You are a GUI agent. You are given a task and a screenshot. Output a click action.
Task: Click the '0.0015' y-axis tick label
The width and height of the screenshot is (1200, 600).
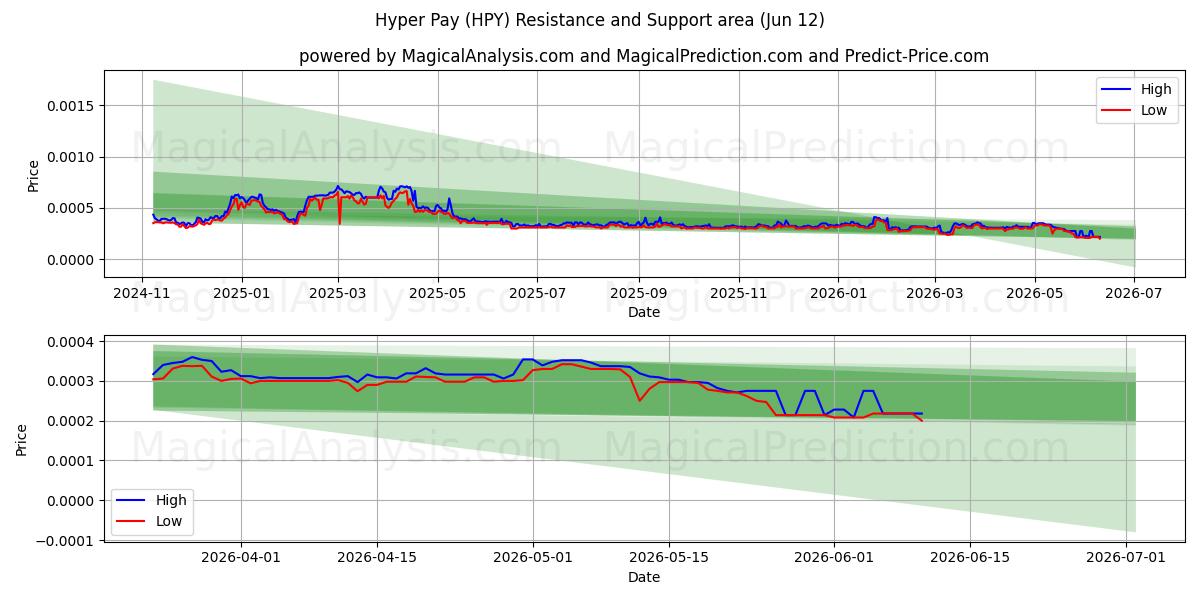[x=73, y=106]
